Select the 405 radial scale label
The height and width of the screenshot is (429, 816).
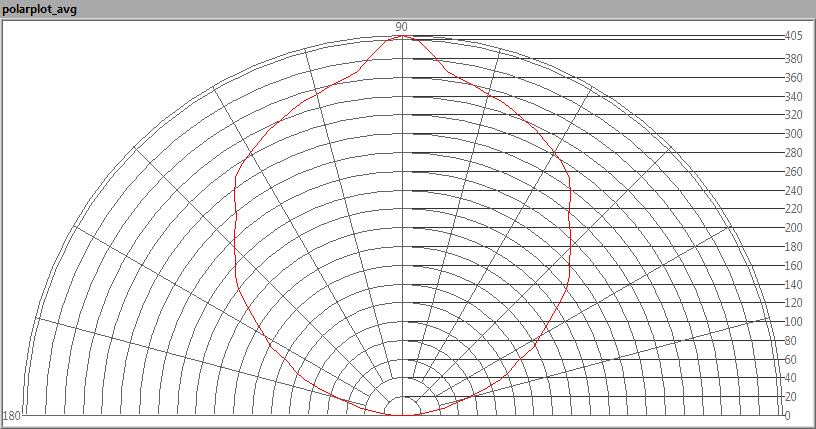click(793, 36)
